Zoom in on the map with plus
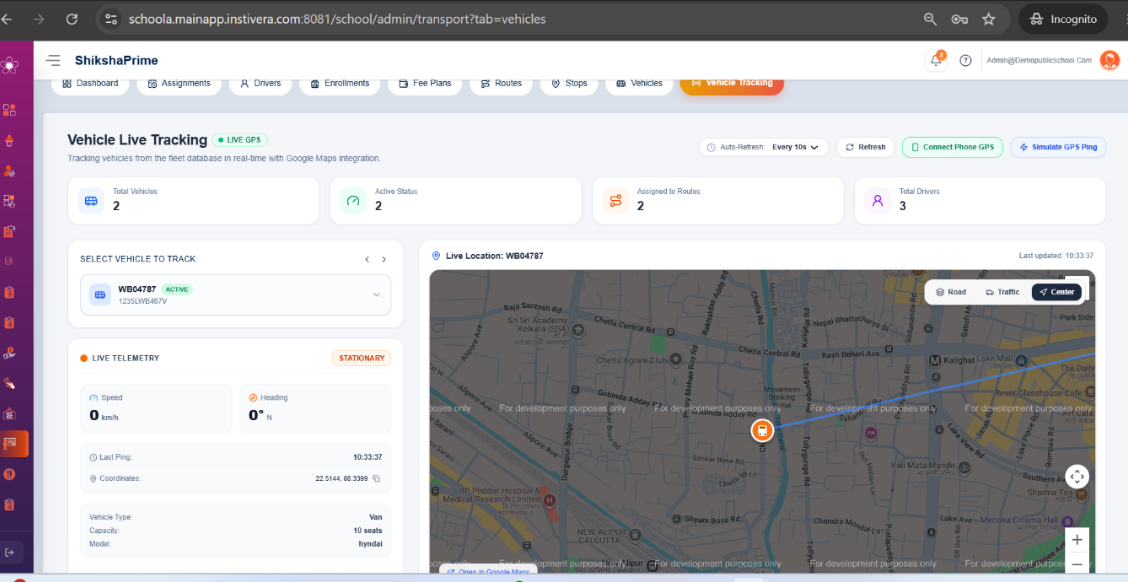Image resolution: width=1128 pixels, height=582 pixels. (1077, 540)
